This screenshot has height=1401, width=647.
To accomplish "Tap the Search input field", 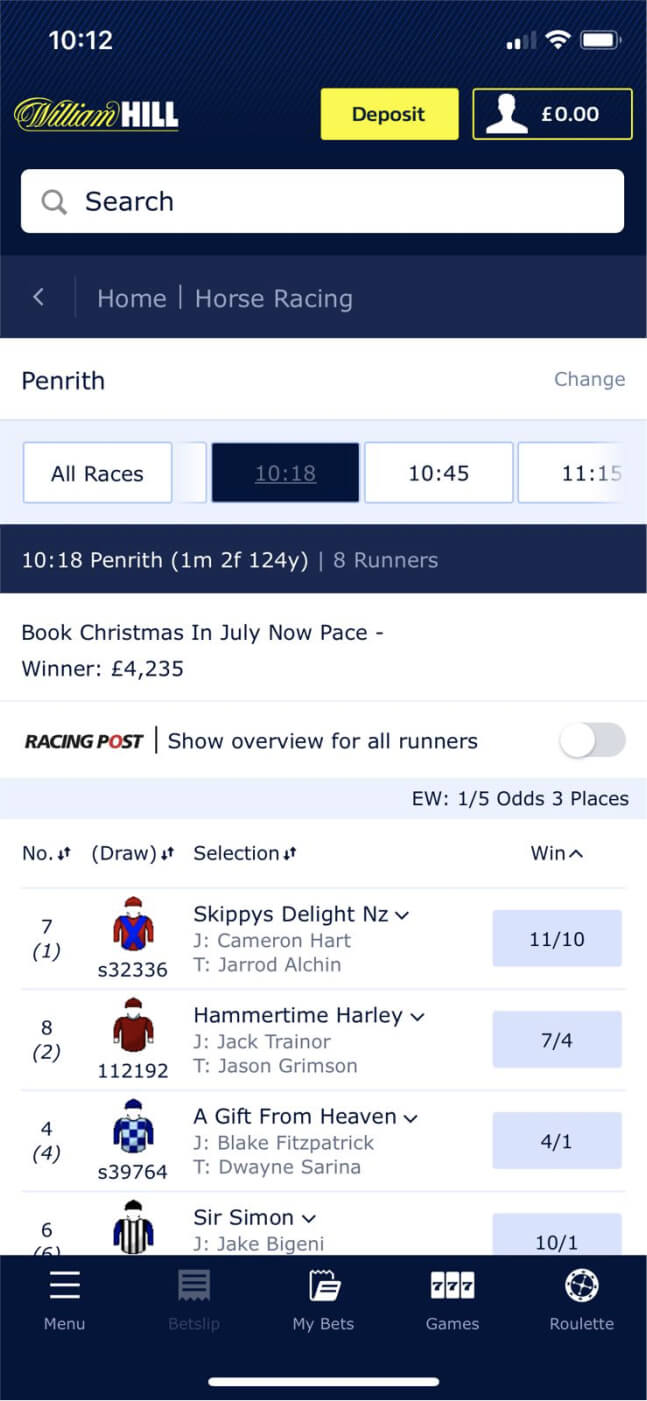I will [300, 201].
